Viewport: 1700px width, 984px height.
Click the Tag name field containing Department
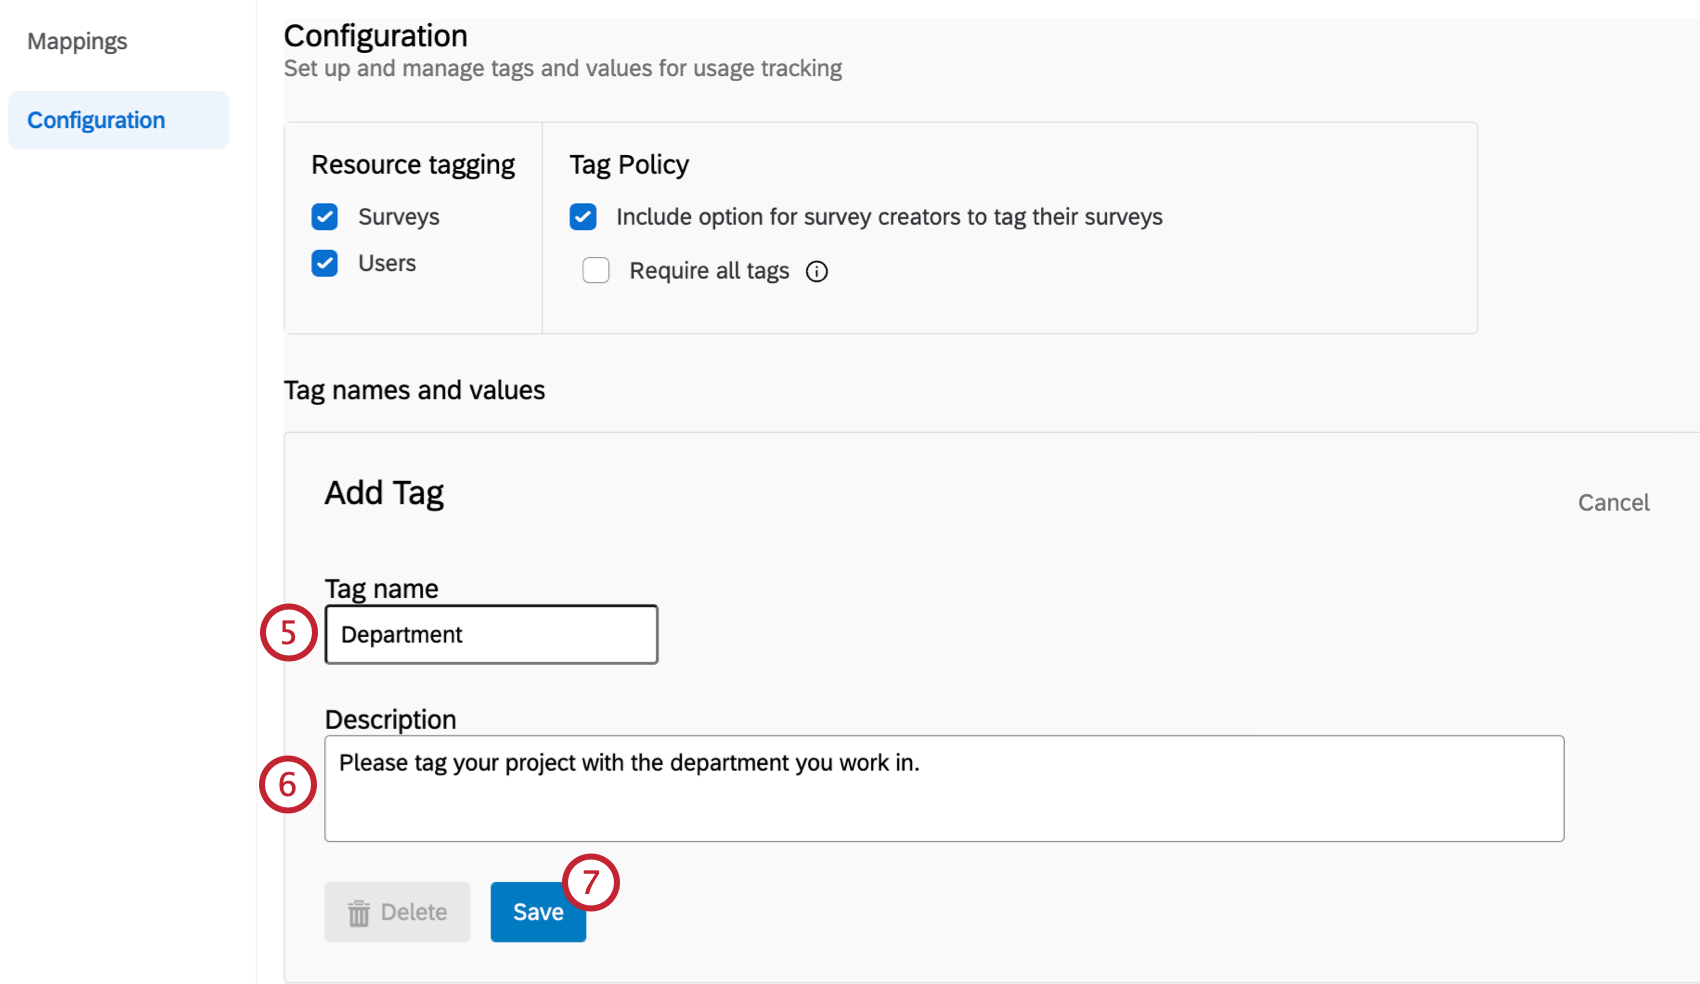[490, 634]
